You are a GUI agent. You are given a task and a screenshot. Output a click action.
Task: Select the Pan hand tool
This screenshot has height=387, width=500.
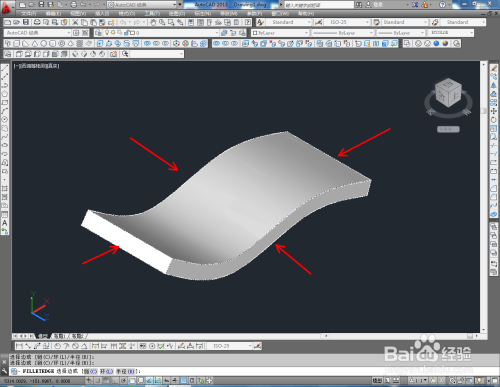[x=153, y=22]
